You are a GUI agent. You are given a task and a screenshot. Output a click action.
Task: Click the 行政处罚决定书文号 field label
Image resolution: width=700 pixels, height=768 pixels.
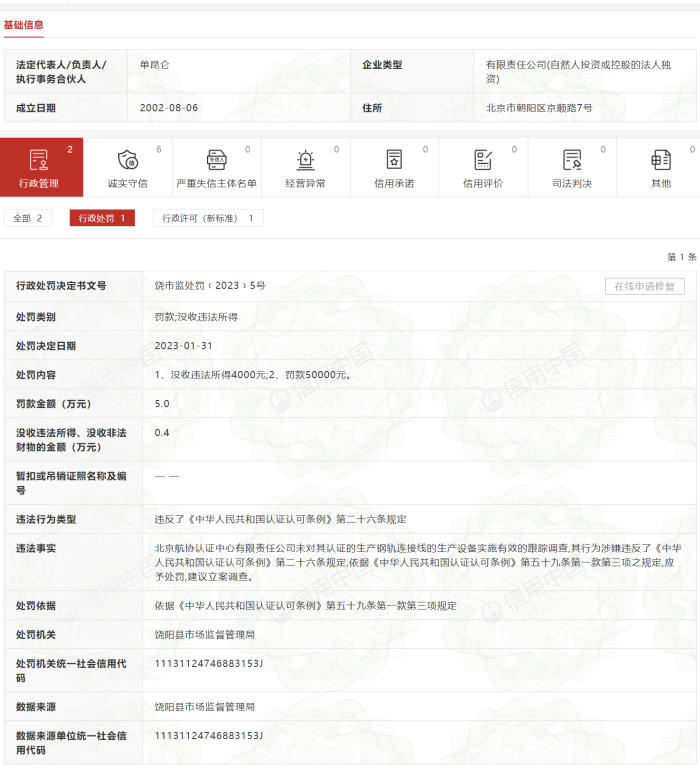click(61, 286)
